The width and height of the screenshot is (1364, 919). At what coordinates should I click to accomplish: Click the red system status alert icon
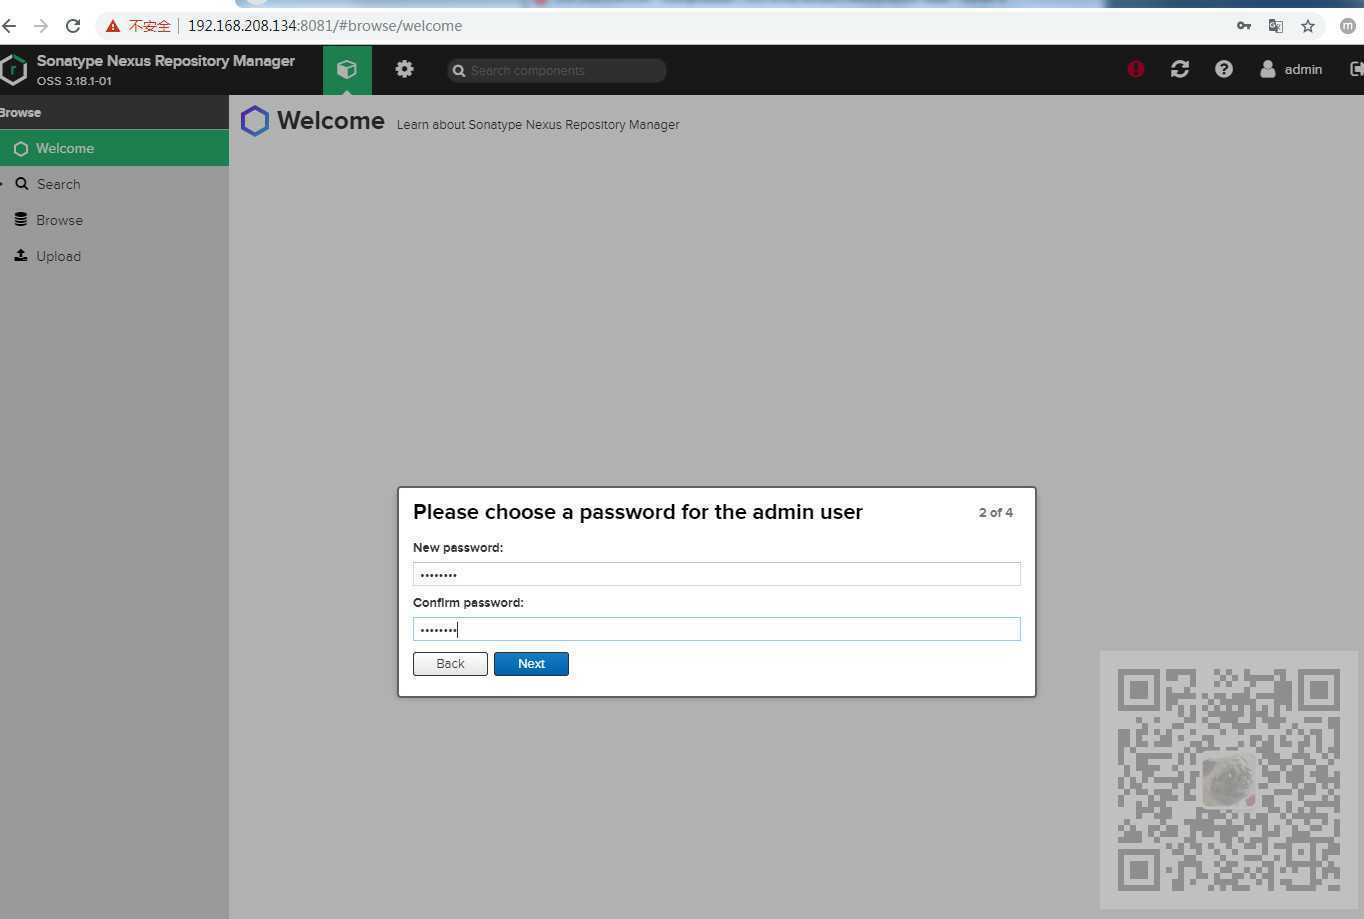[x=1136, y=69]
